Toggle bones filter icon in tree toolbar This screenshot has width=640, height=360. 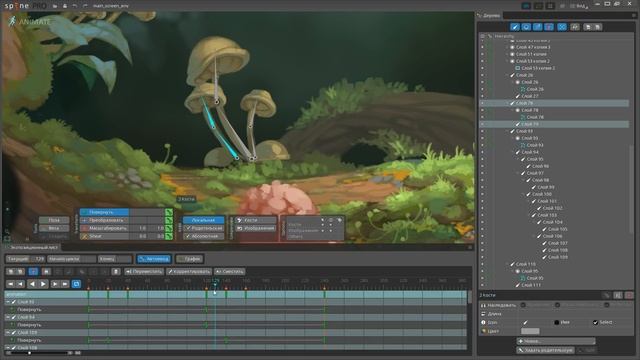click(515, 27)
